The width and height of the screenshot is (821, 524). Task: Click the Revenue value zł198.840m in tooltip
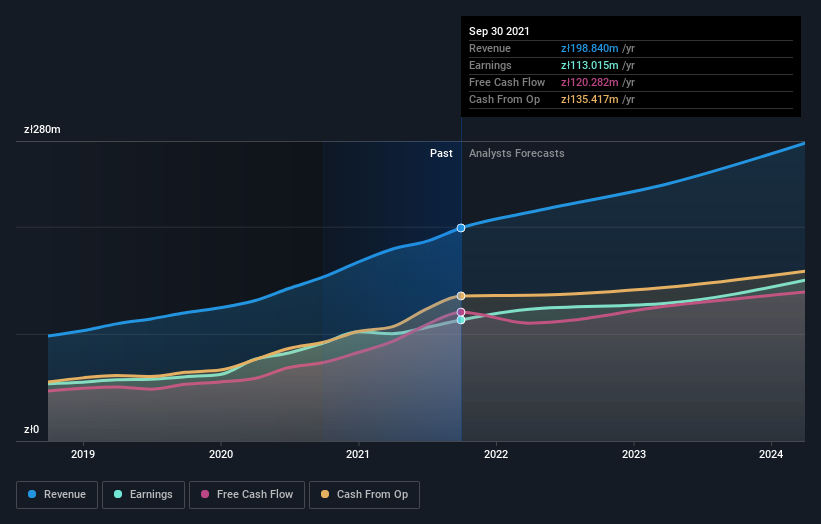tap(590, 48)
